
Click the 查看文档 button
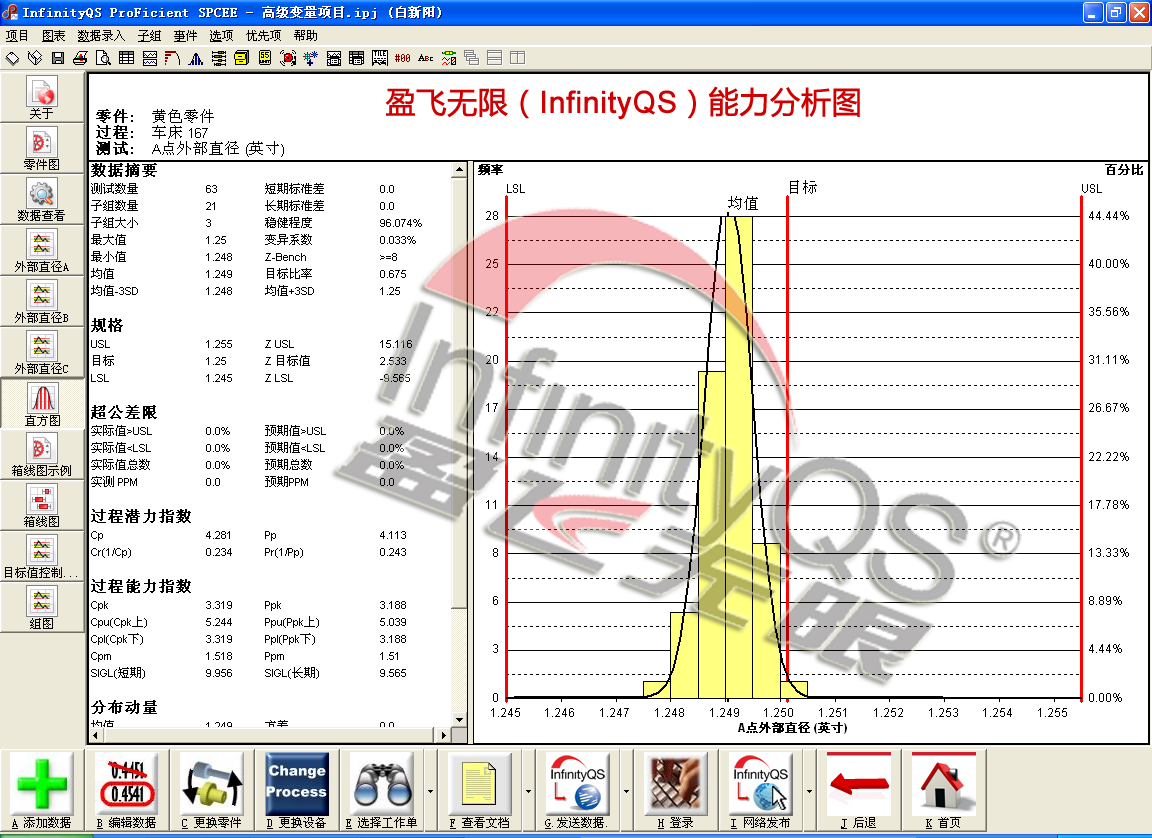[x=480, y=790]
